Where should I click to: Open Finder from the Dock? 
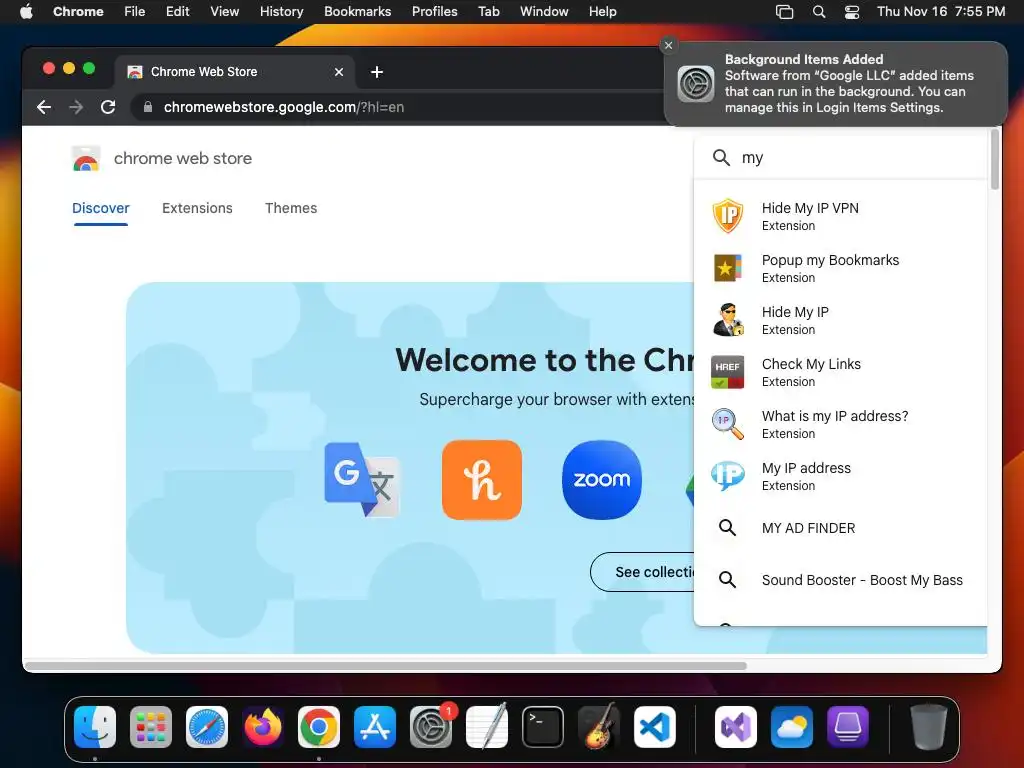(x=95, y=727)
